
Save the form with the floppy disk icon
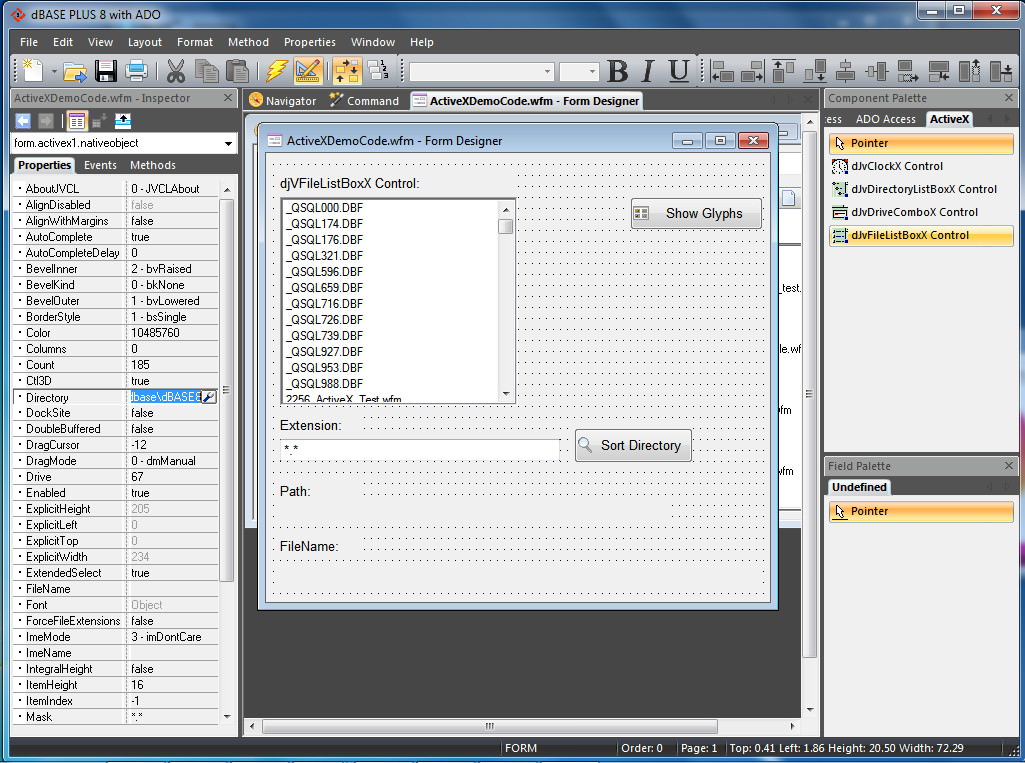click(106, 71)
